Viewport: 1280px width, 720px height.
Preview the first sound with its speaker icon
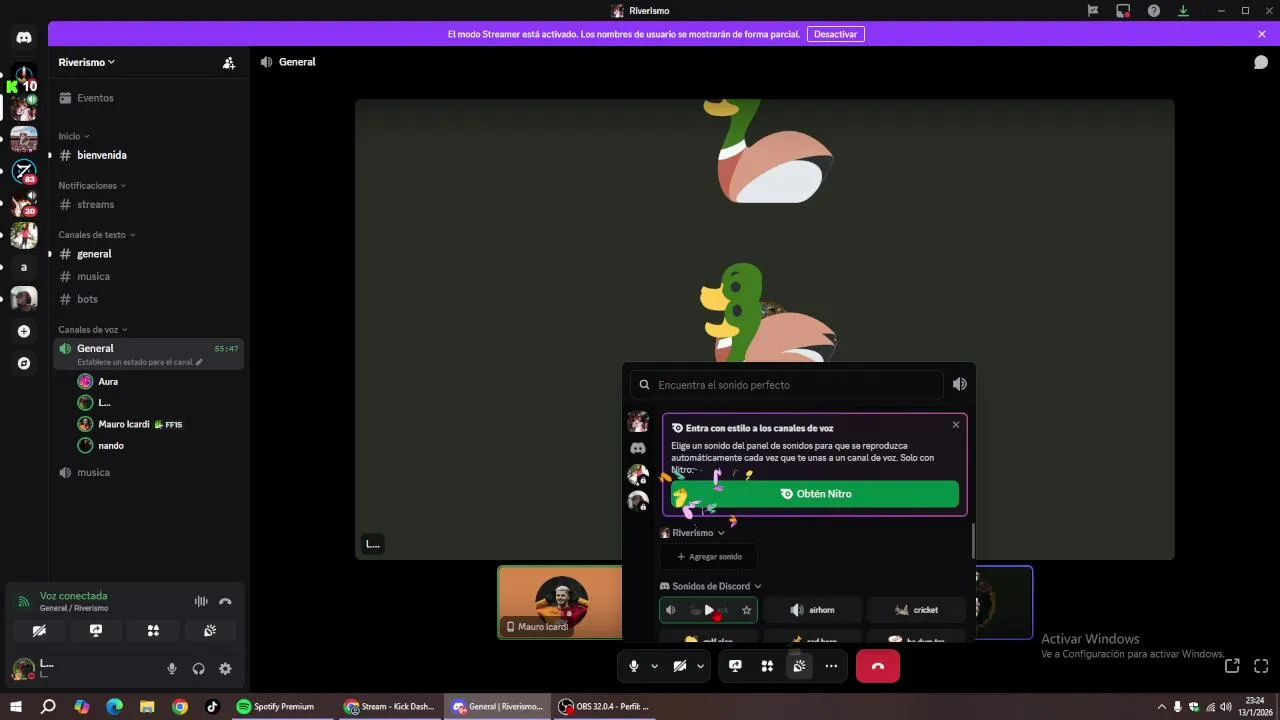pos(671,610)
